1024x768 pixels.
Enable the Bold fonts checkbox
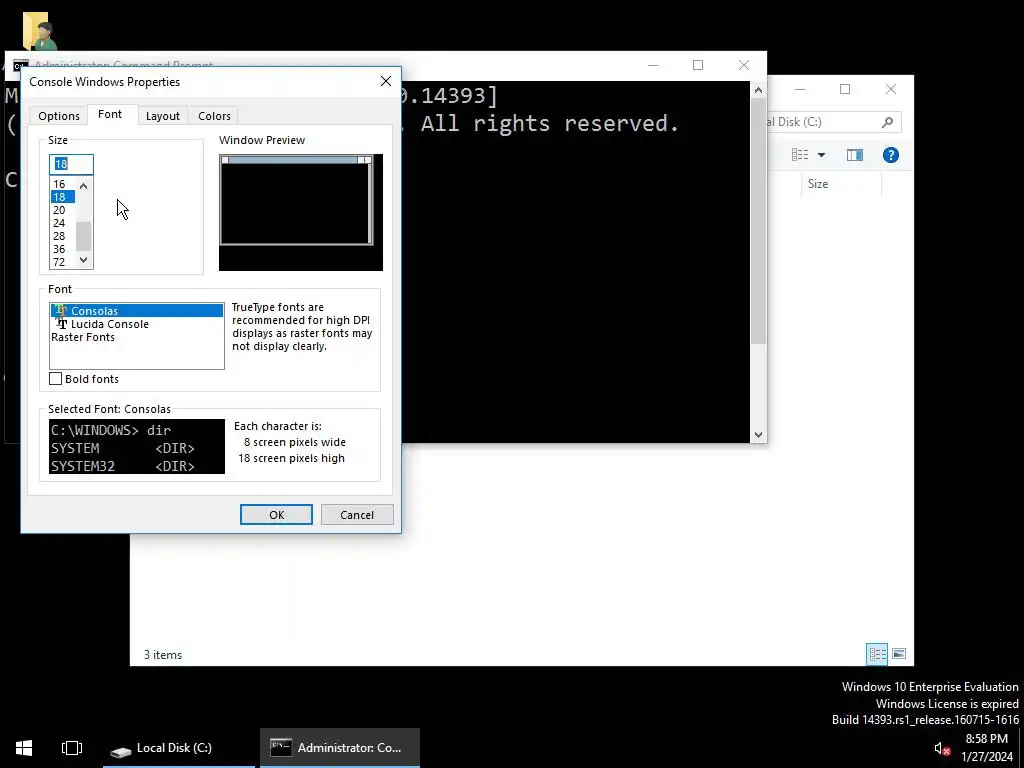pos(56,379)
